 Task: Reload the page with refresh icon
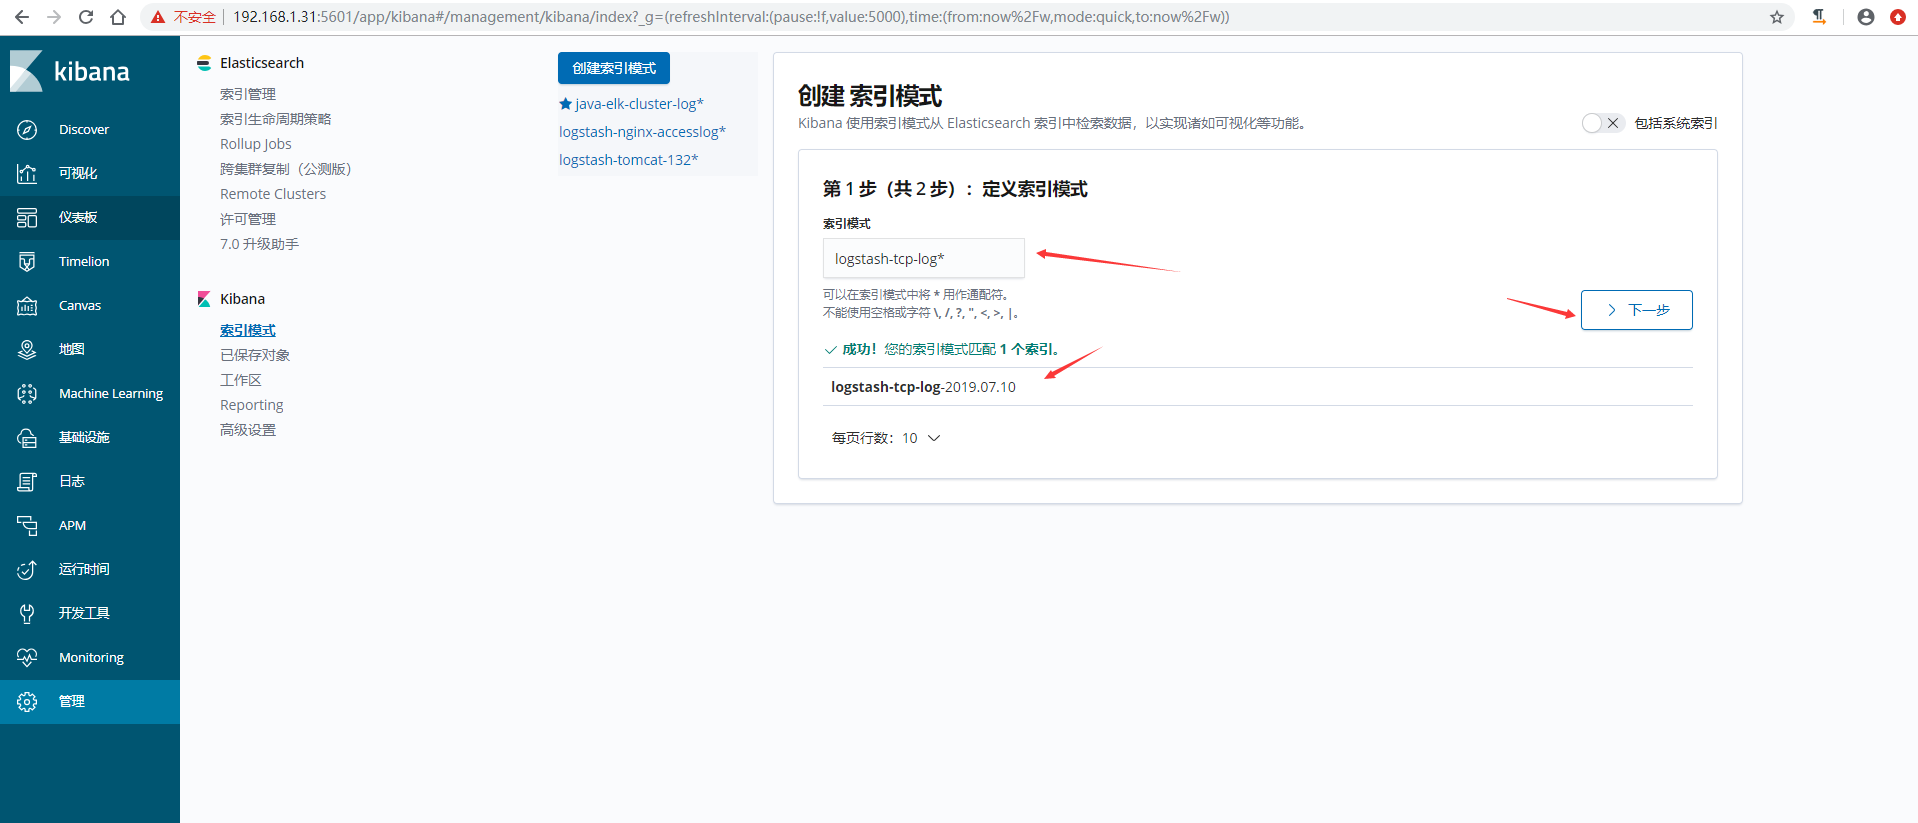point(86,17)
